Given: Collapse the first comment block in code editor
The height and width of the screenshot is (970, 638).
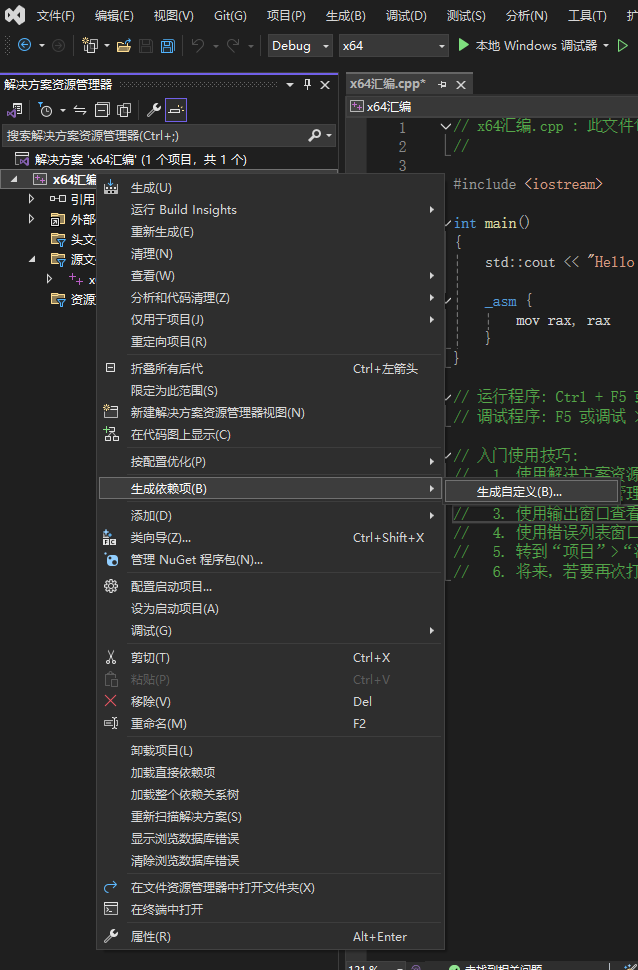Looking at the screenshot, I should [x=445, y=126].
